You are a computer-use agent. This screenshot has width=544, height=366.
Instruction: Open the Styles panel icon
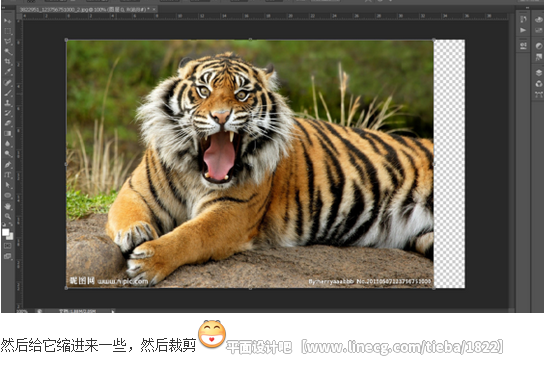click(x=539, y=57)
